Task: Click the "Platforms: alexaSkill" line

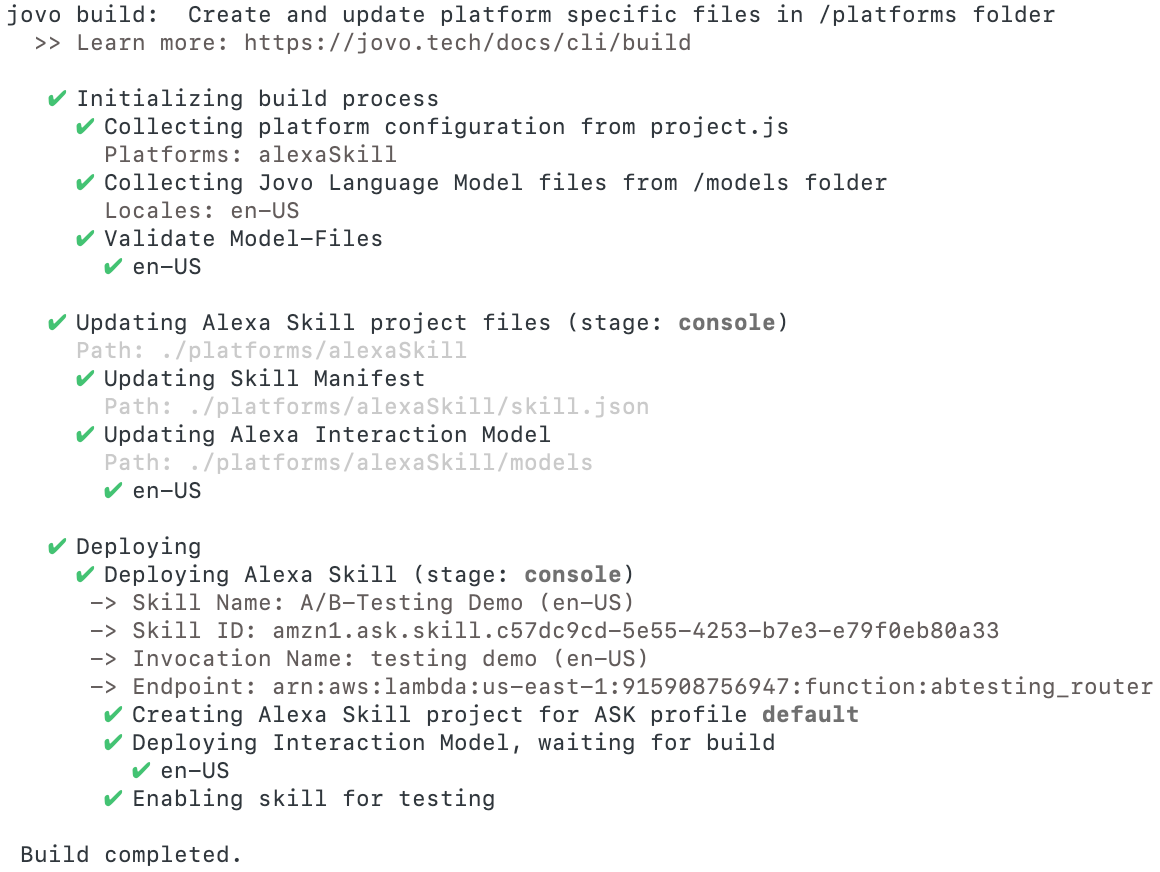Action: [x=250, y=155]
